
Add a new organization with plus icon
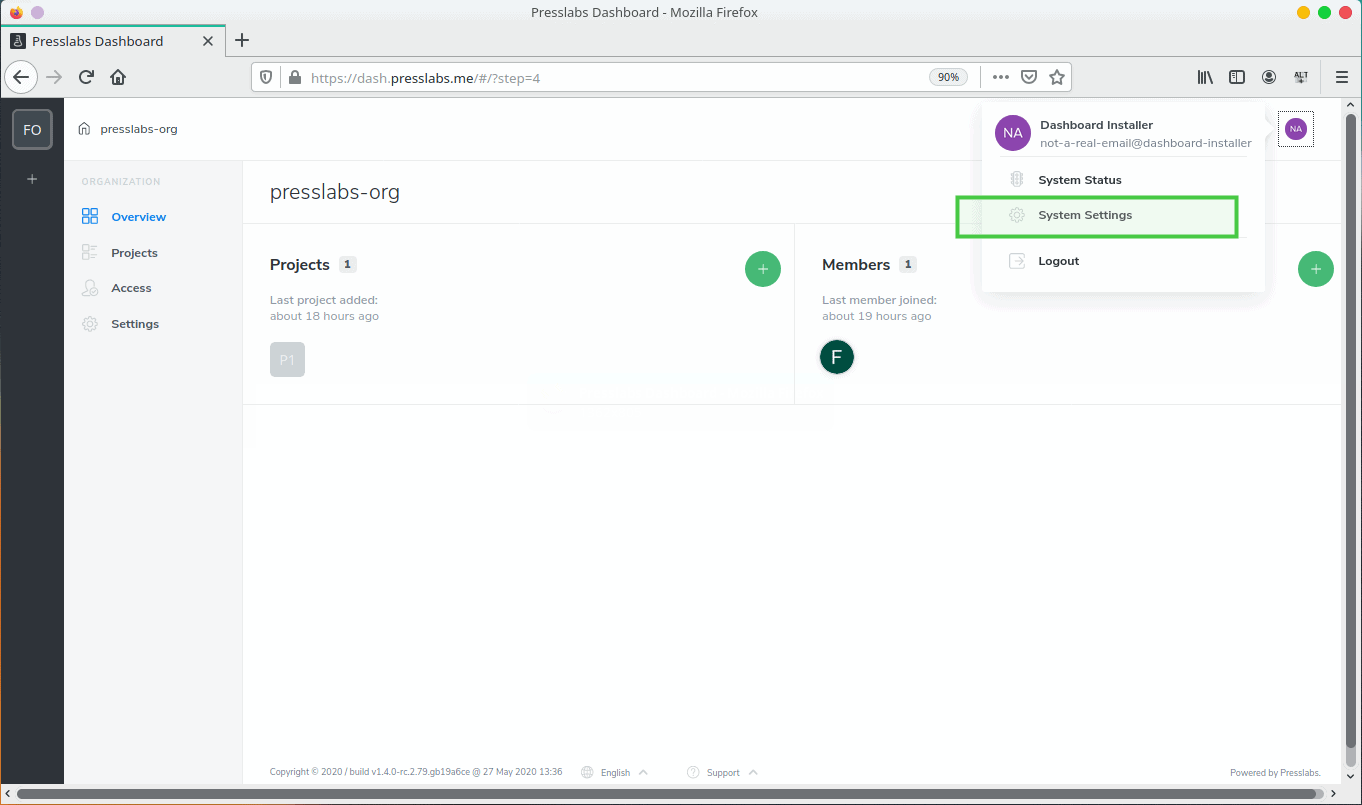(32, 179)
